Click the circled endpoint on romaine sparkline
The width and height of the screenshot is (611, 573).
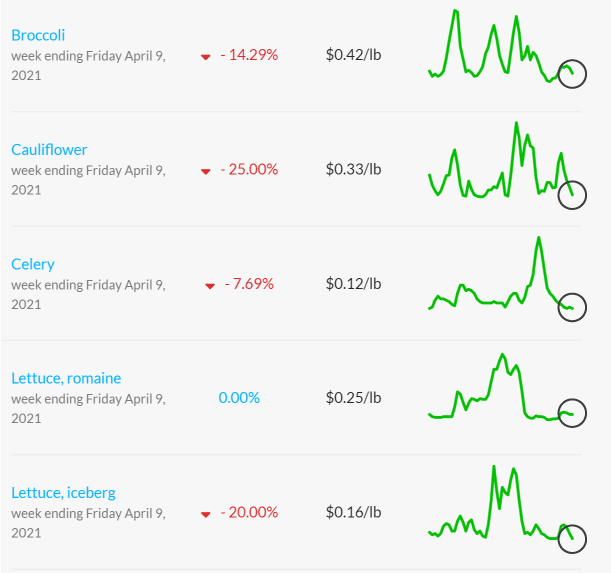pyautogui.click(x=572, y=413)
